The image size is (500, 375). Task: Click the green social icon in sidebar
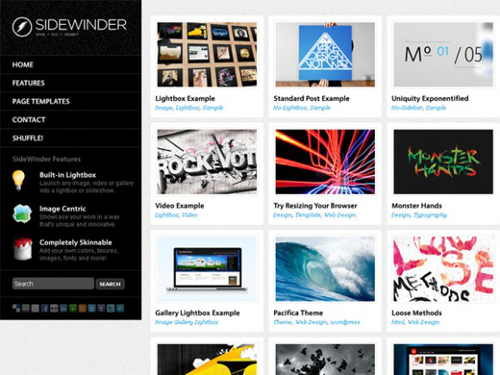click(x=73, y=308)
